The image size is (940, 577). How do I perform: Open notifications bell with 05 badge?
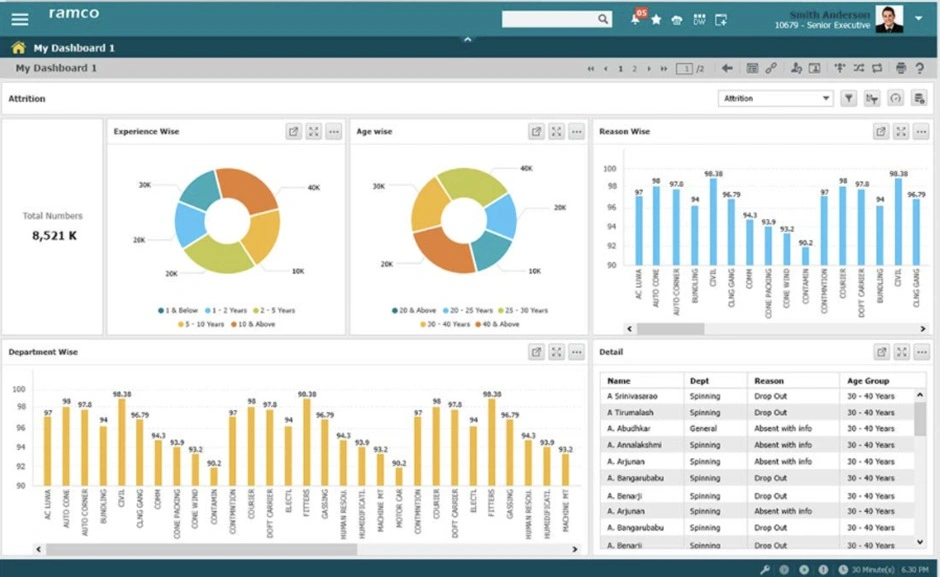pyautogui.click(x=637, y=18)
